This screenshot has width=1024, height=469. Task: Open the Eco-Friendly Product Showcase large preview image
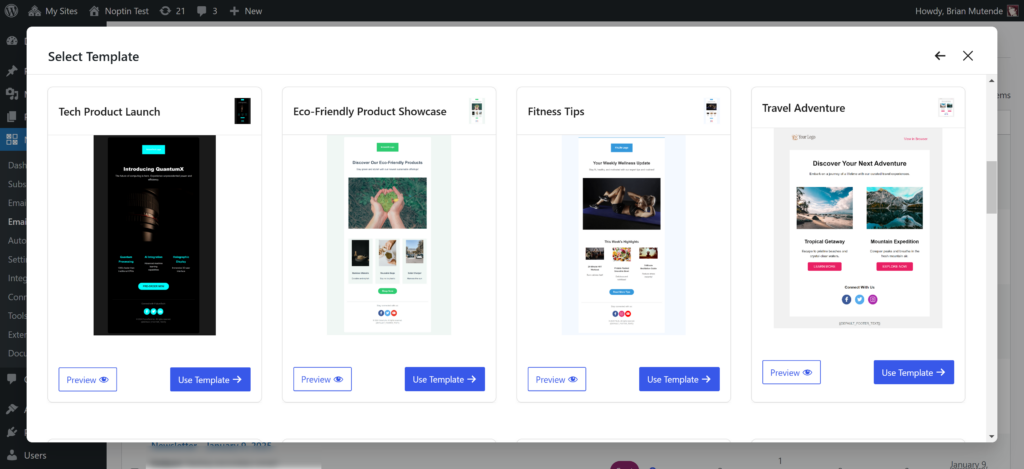389,235
